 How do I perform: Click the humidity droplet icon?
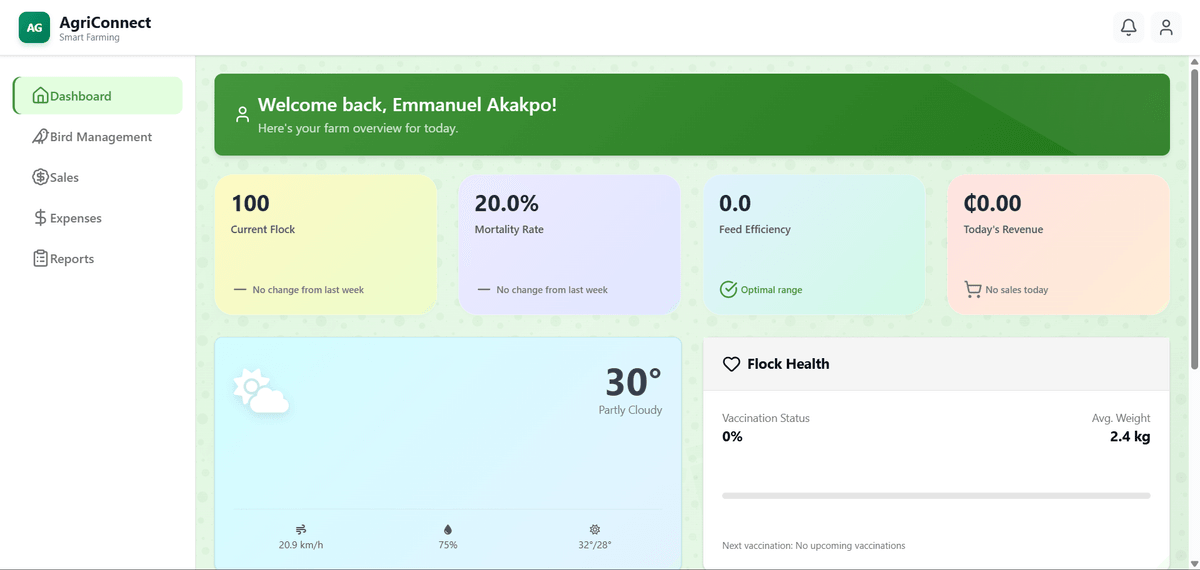tap(448, 529)
